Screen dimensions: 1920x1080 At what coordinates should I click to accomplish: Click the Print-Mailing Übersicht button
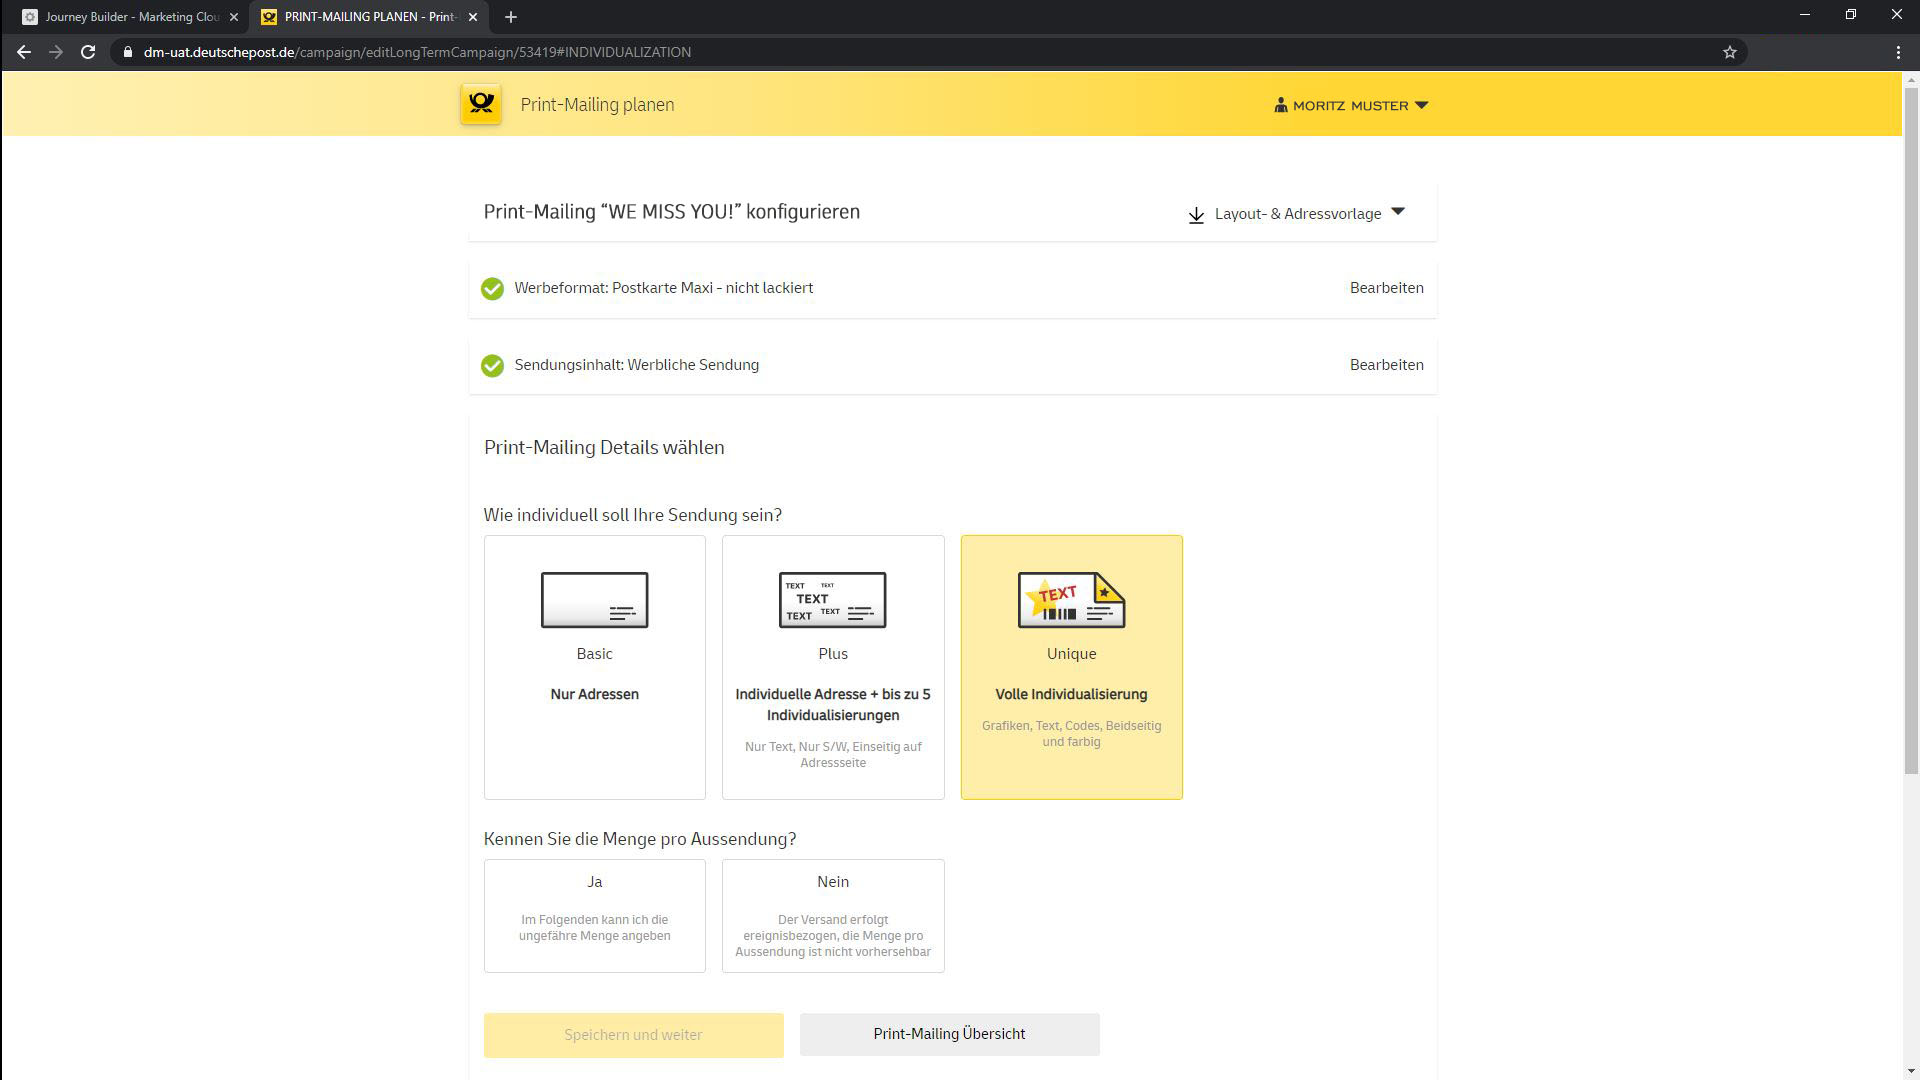pyautogui.click(x=949, y=1034)
